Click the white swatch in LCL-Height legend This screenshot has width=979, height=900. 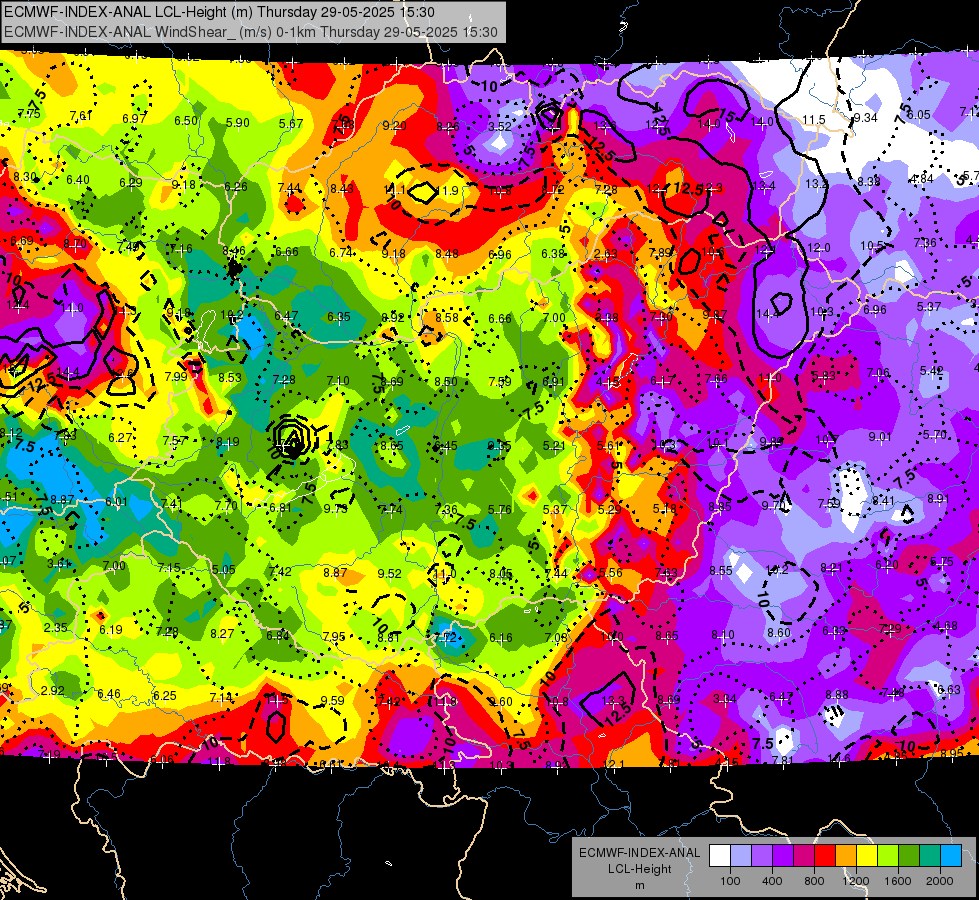[720, 856]
